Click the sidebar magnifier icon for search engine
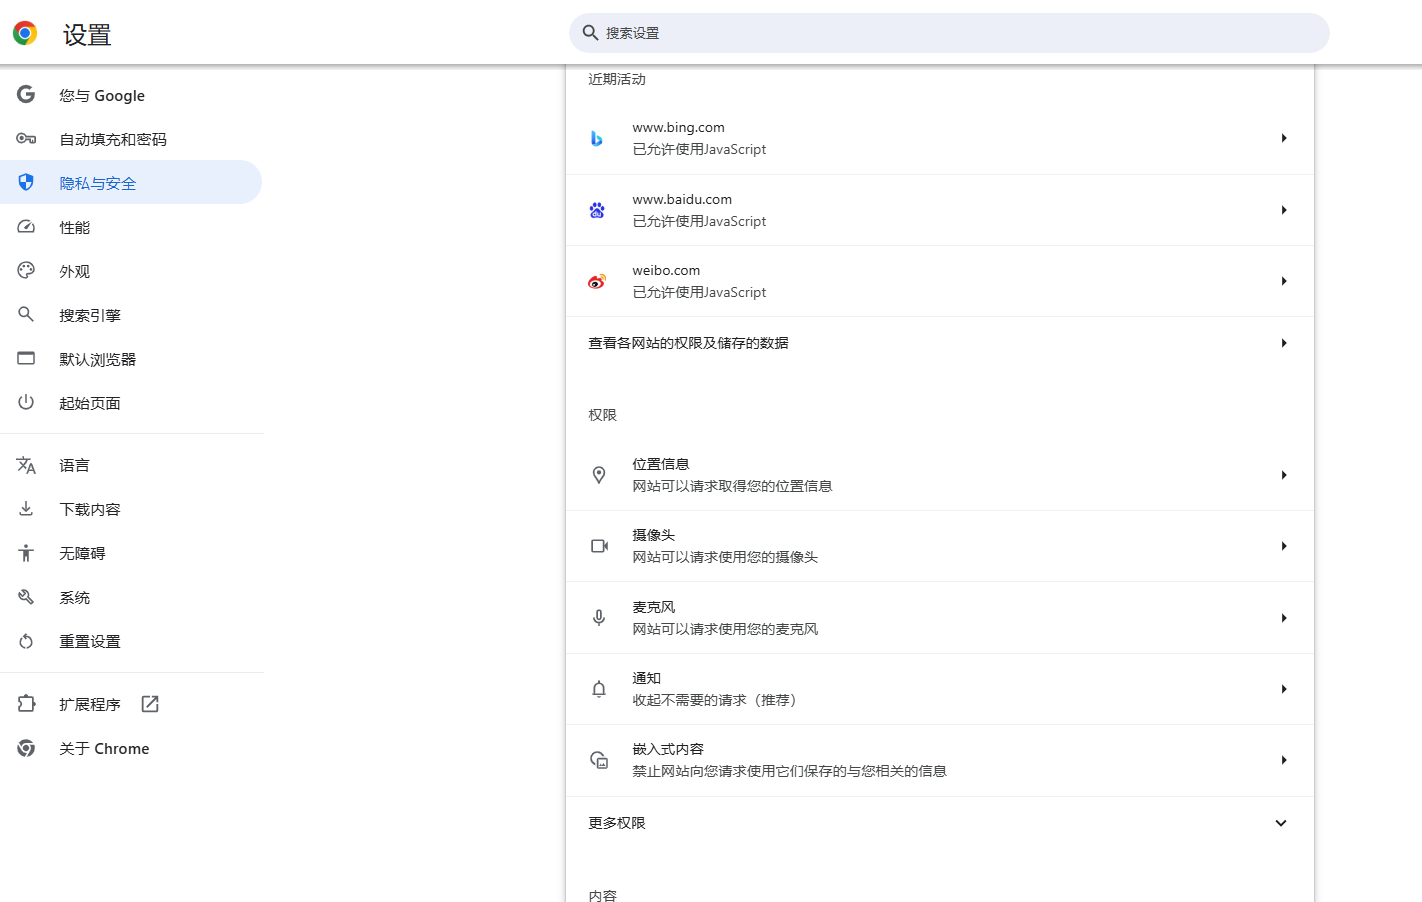 pos(26,314)
